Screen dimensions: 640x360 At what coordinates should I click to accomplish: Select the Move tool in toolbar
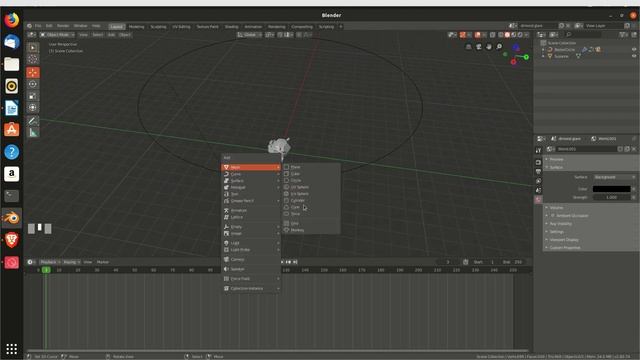33,73
